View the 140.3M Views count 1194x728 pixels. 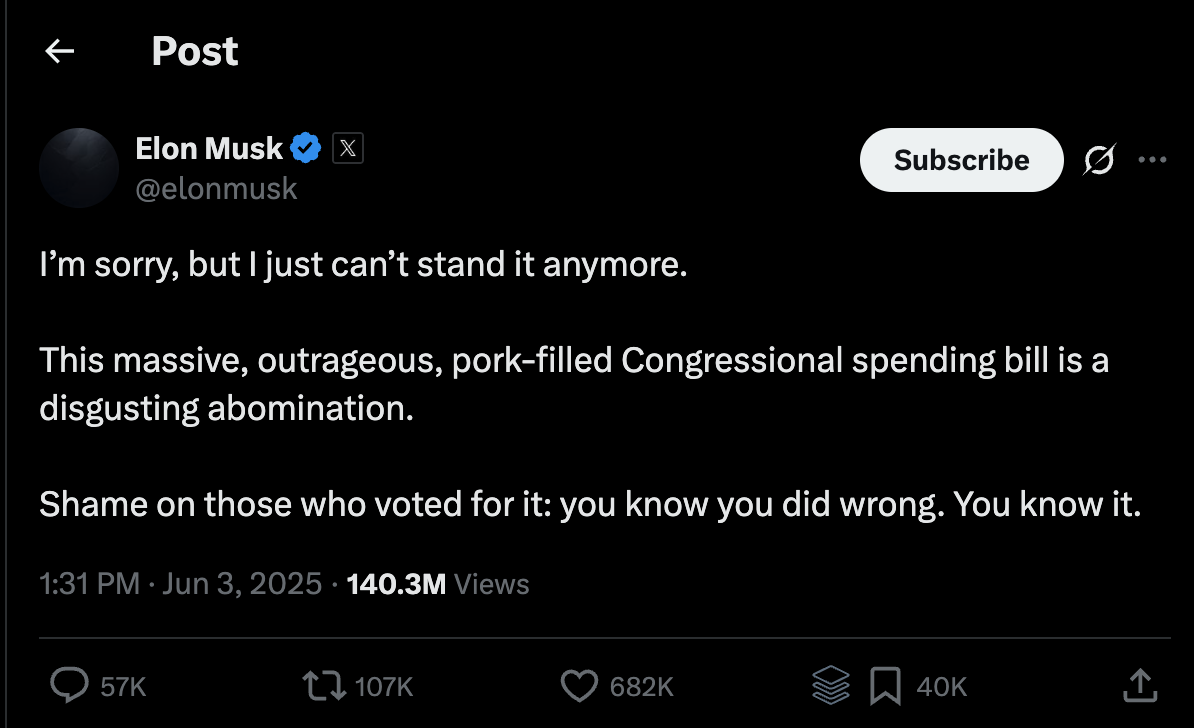438,584
